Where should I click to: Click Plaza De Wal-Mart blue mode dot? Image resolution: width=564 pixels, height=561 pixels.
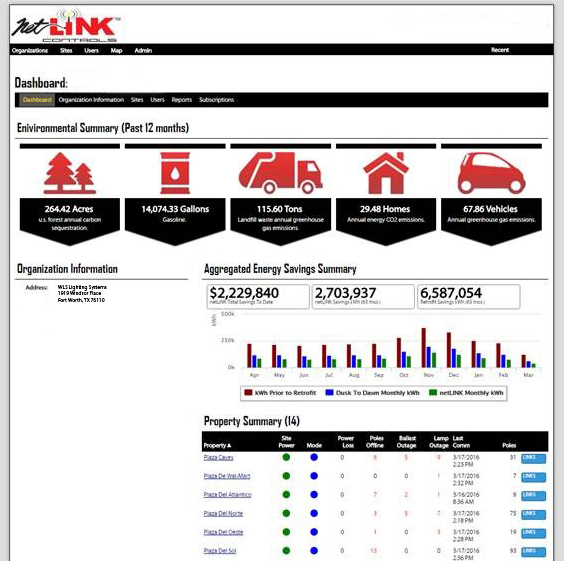click(x=314, y=476)
